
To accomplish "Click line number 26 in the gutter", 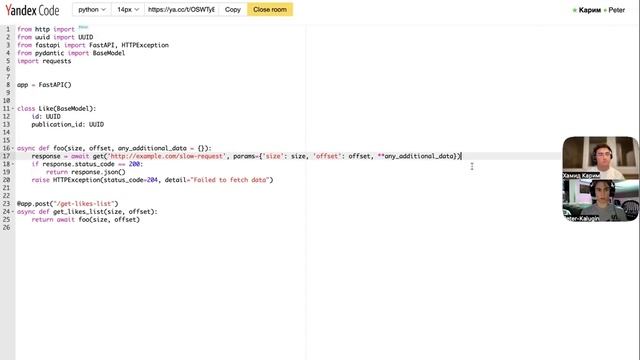I will point(7,228).
